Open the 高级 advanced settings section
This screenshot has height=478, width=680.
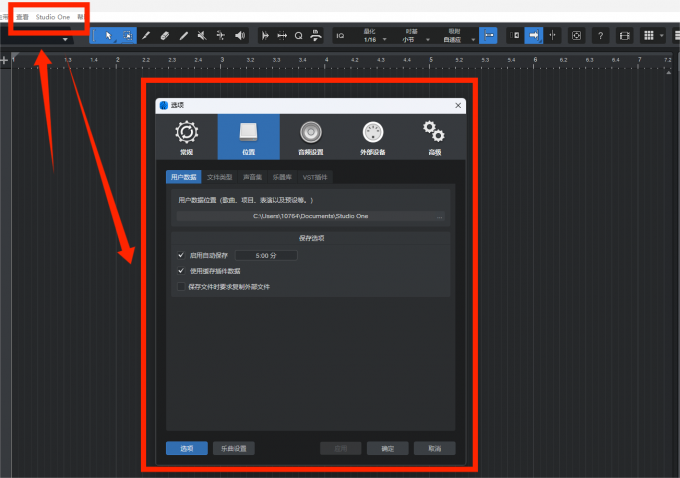[x=433, y=138]
